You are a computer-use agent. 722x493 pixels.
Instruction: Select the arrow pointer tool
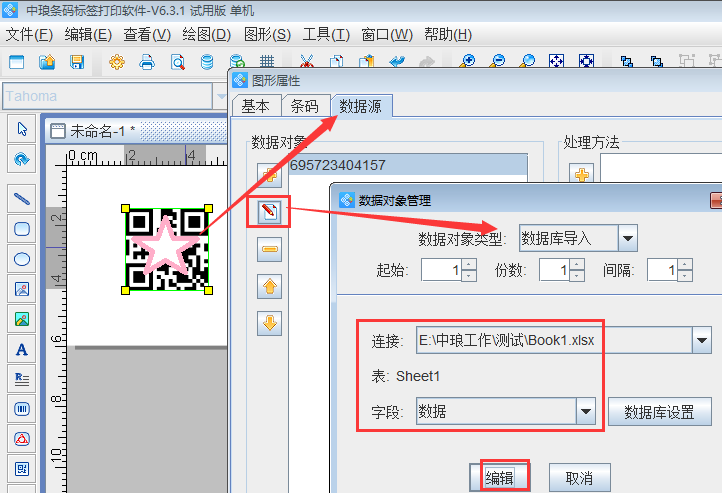pyautogui.click(x=22, y=129)
